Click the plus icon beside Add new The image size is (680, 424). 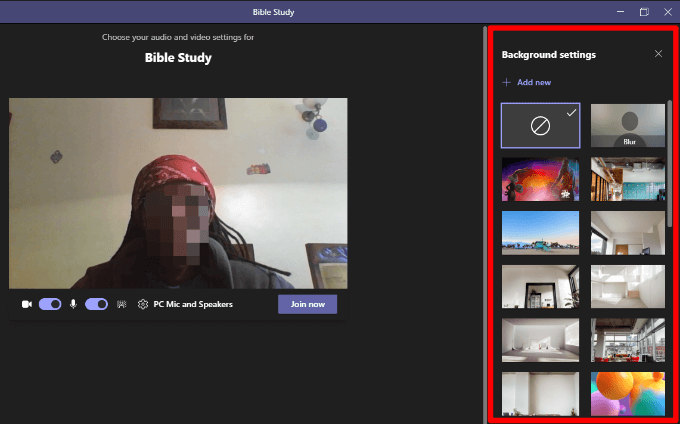506,82
